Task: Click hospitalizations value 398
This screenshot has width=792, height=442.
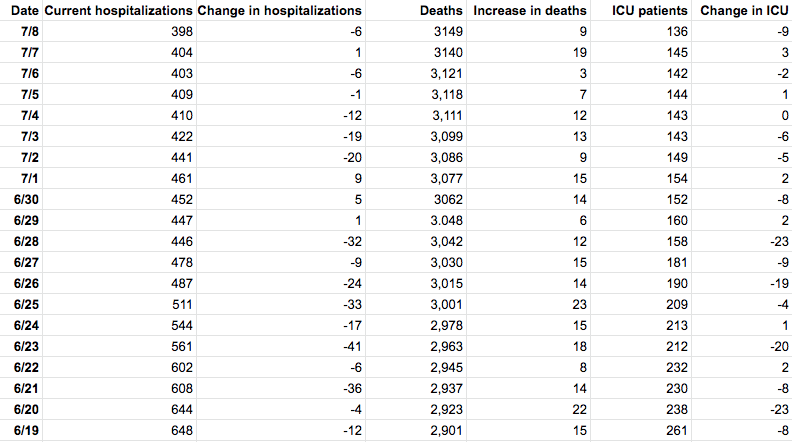Action: point(180,31)
